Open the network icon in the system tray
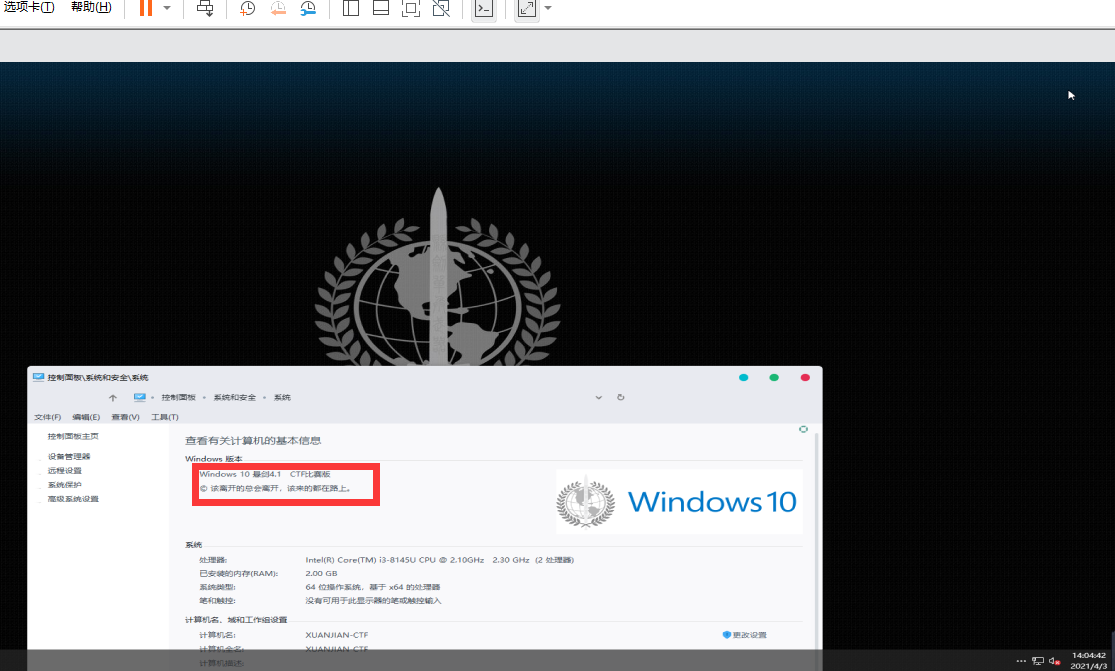This screenshot has width=1115, height=671. coord(1038,661)
